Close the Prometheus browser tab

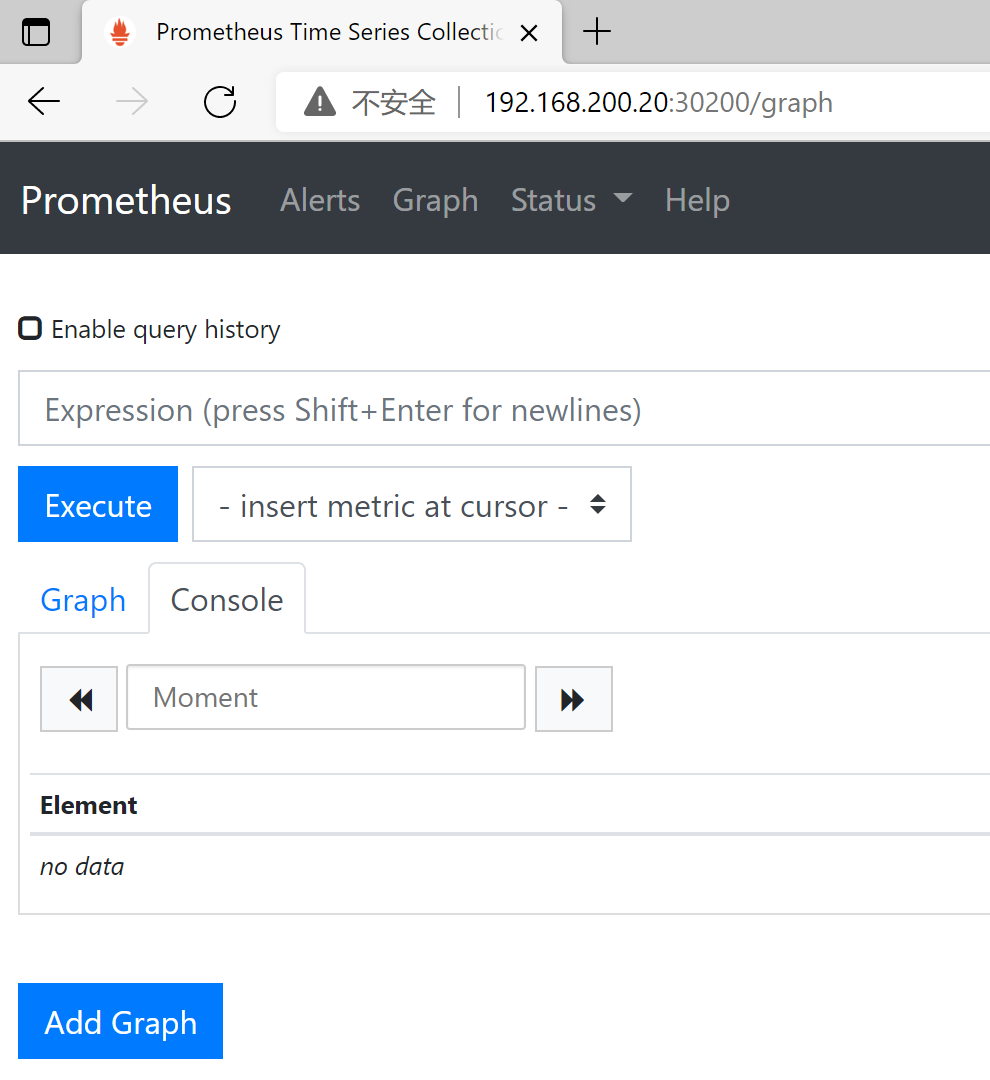tap(529, 33)
